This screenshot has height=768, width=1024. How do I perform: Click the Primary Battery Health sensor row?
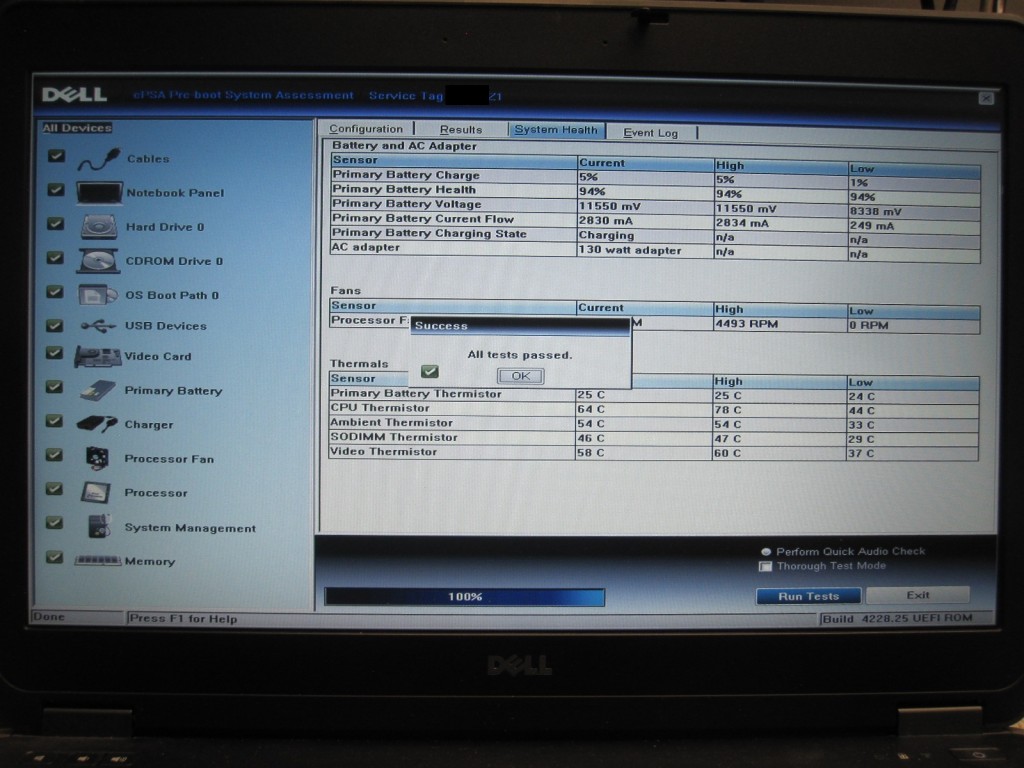tap(656, 191)
